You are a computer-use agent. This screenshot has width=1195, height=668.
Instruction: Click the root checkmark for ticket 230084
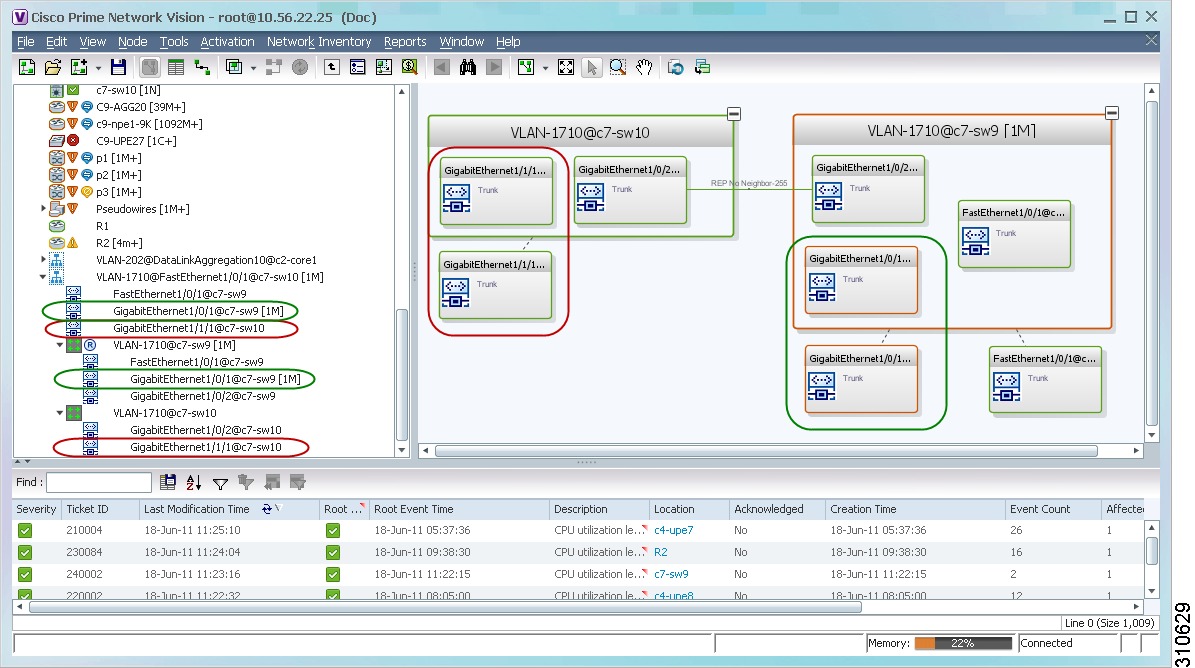click(x=333, y=553)
